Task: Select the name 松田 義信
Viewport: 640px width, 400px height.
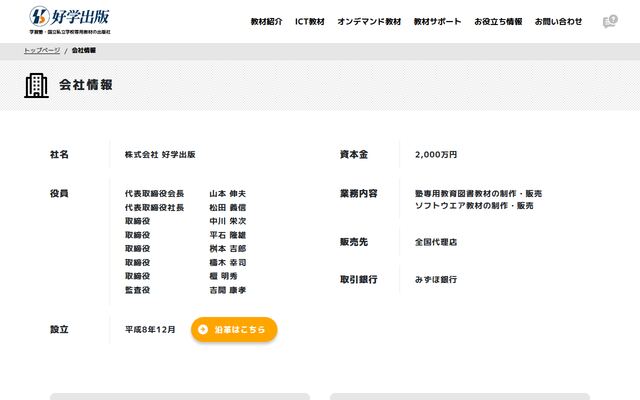Action: pos(228,207)
